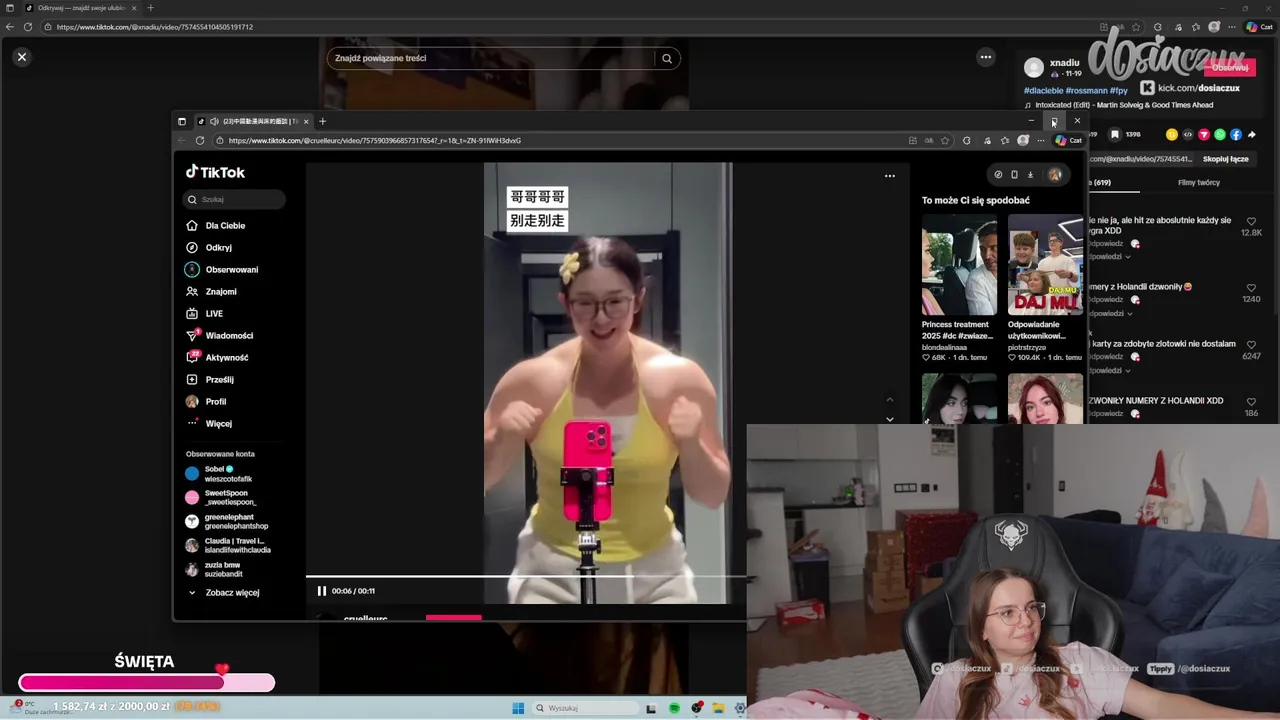Close the back TikTok video viewer
Screen dimensions: 1280x720
pyautogui.click(x=22, y=57)
